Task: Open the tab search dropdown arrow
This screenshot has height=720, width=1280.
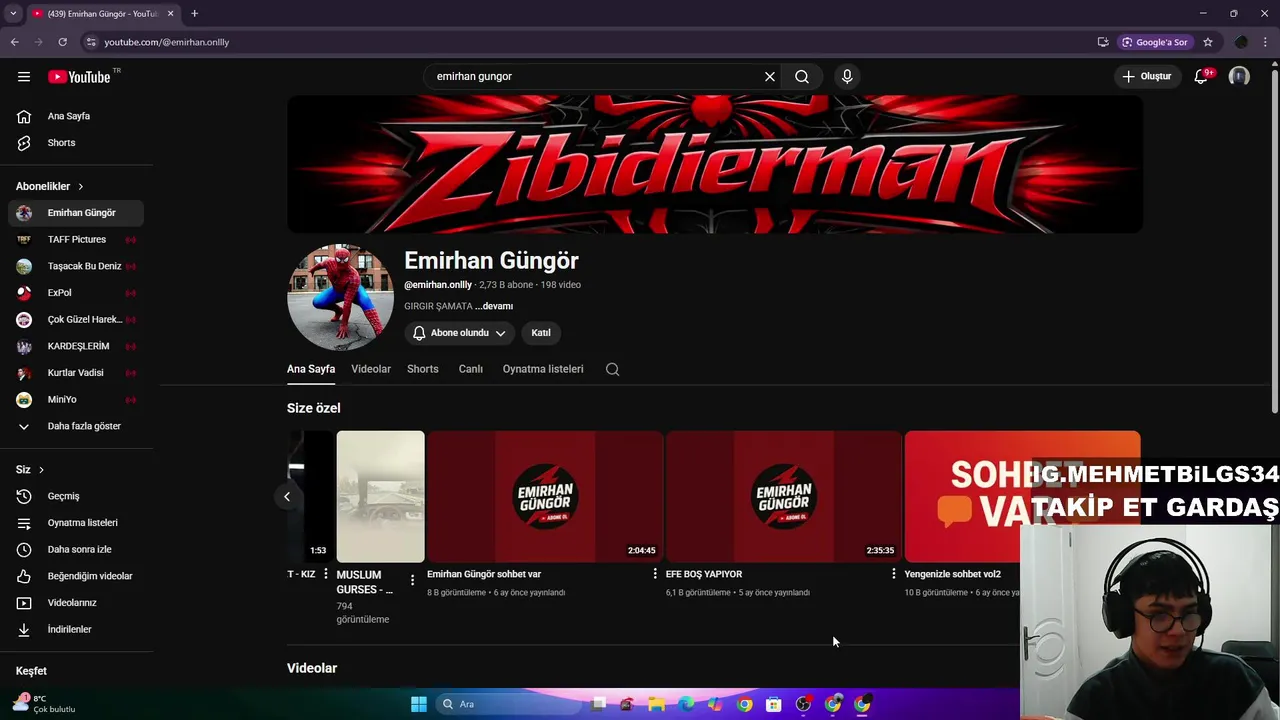Action: coord(13,14)
